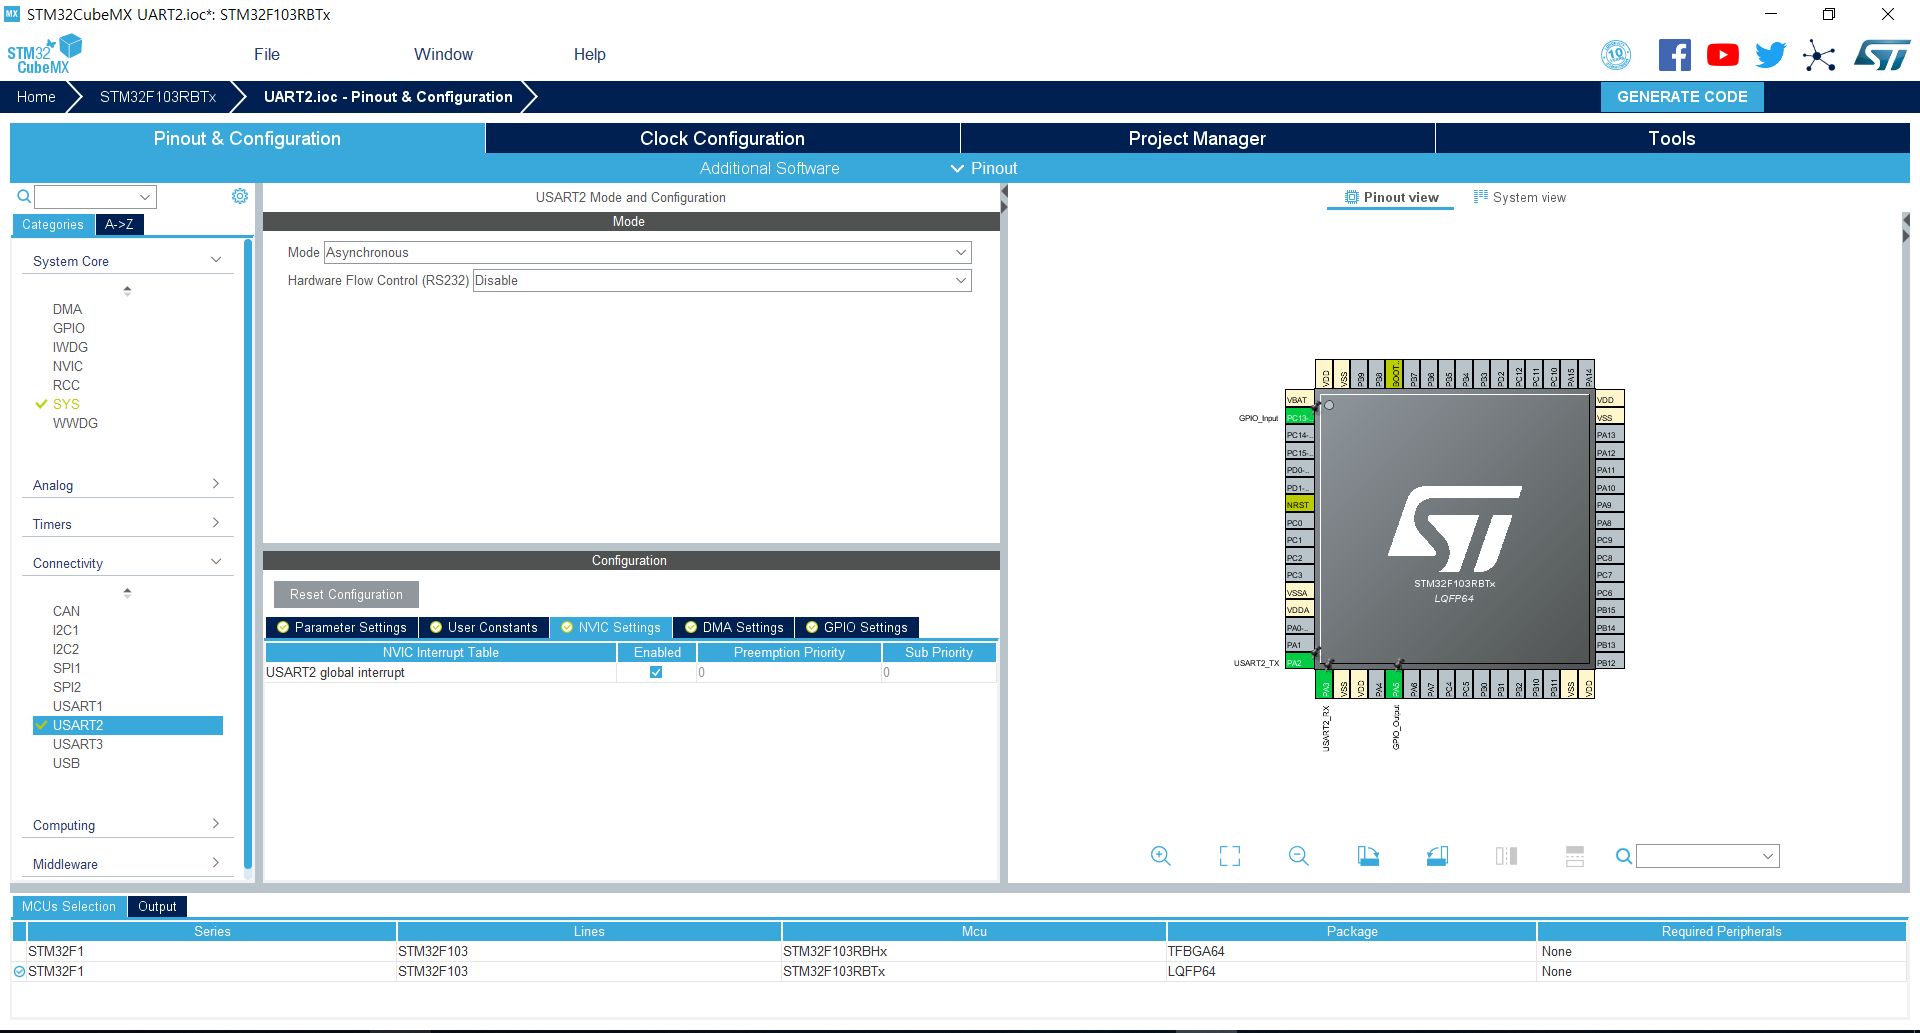Screen dimensions: 1920x1033
Task: Open the Window menu
Action: 443,55
